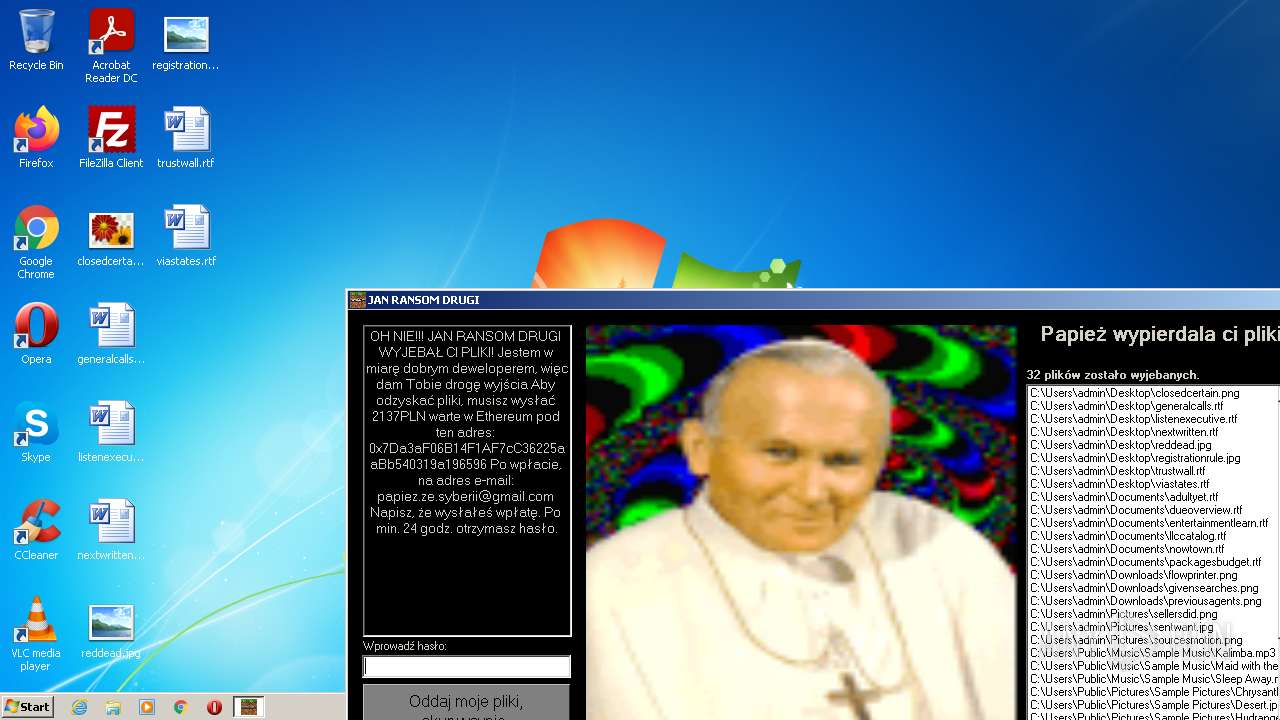Select llccatalog.rtf list entry
Viewport: 1280px width, 720px height.
point(1128,536)
